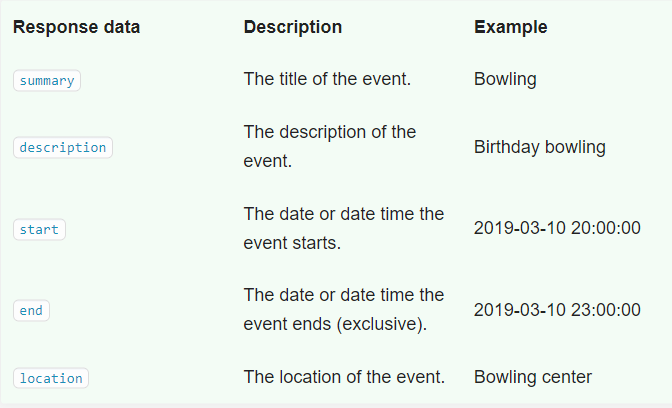Click the Example column header

coord(510,27)
